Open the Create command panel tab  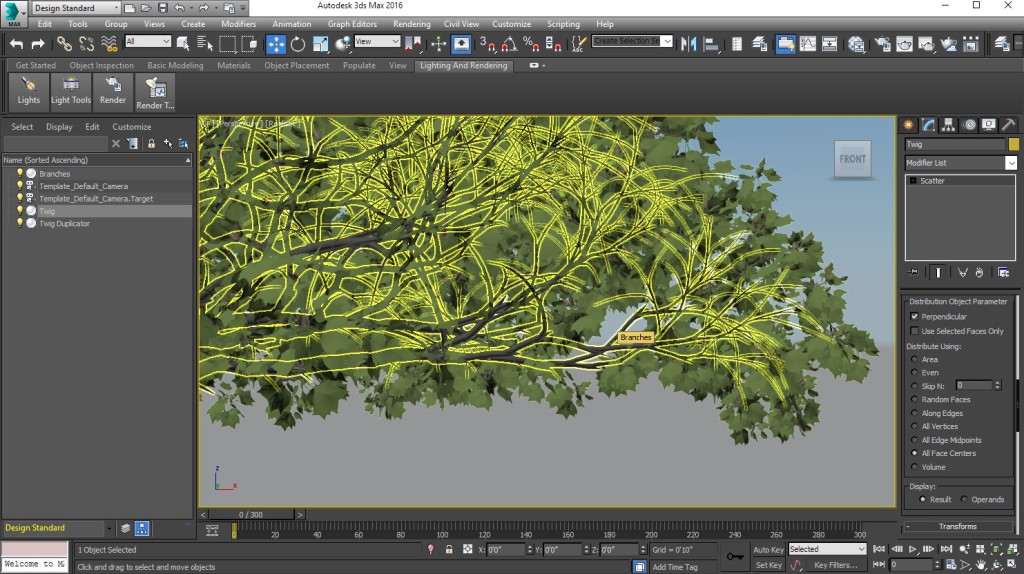tap(908, 125)
